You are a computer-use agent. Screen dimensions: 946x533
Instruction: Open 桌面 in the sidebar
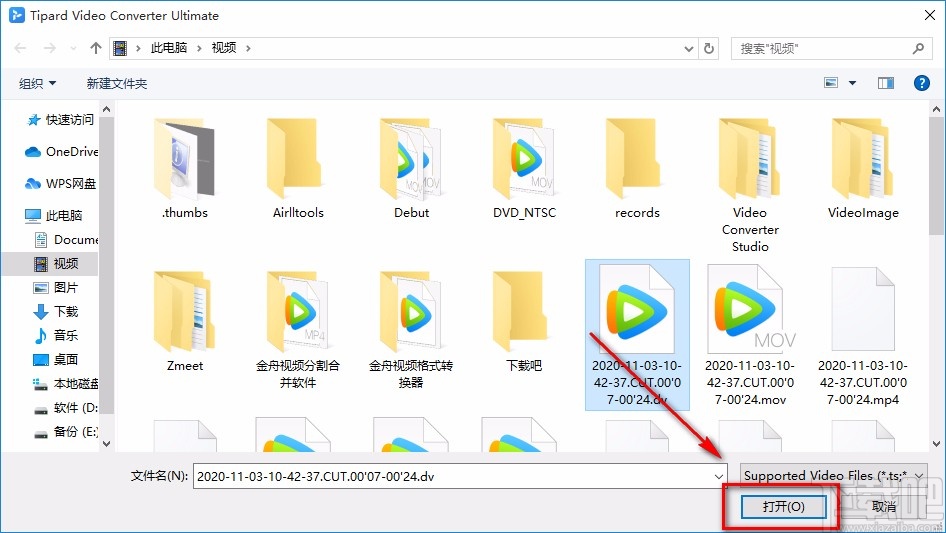(56, 359)
